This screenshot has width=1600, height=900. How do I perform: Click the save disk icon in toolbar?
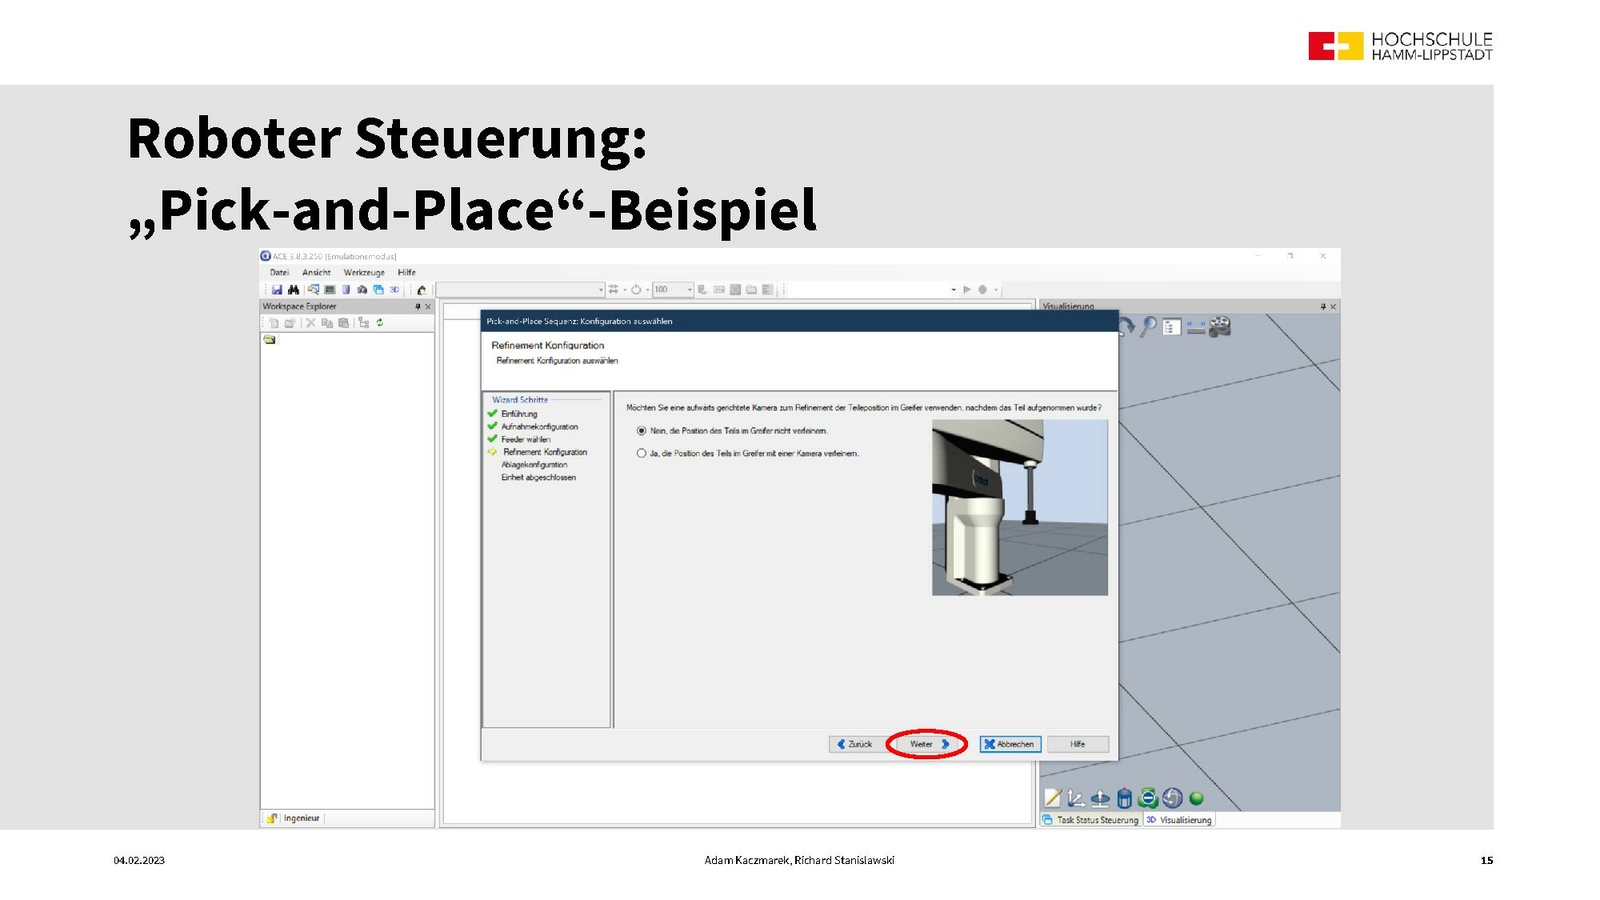[x=277, y=290]
